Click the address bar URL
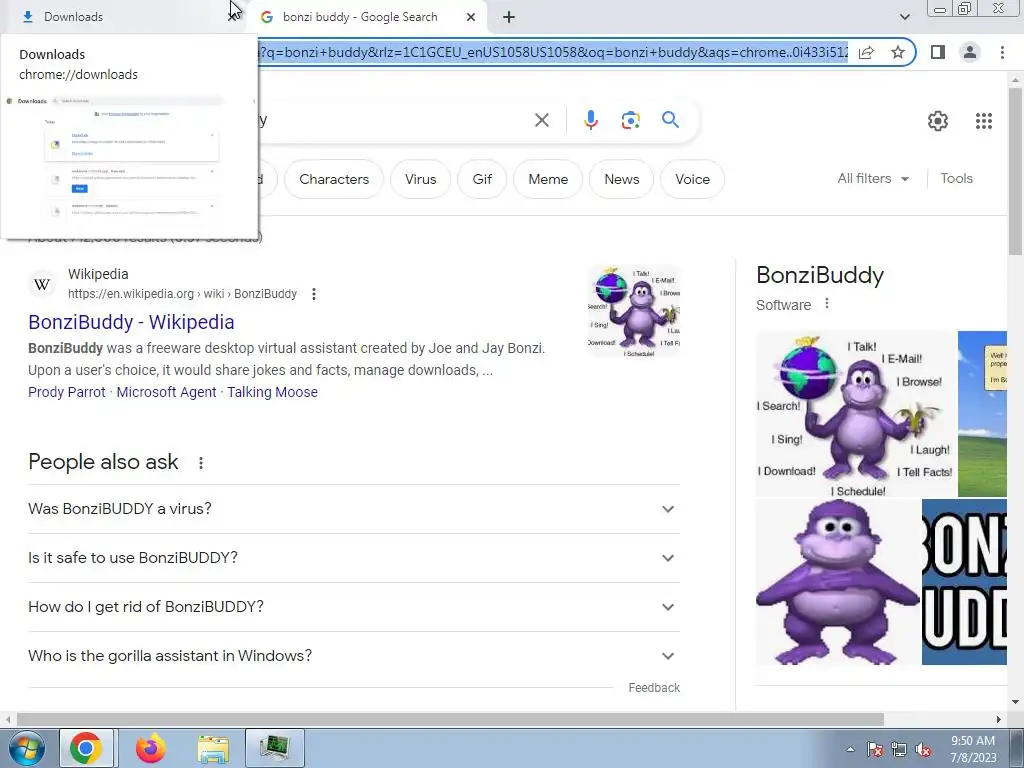The image size is (1024, 768). click(552, 52)
